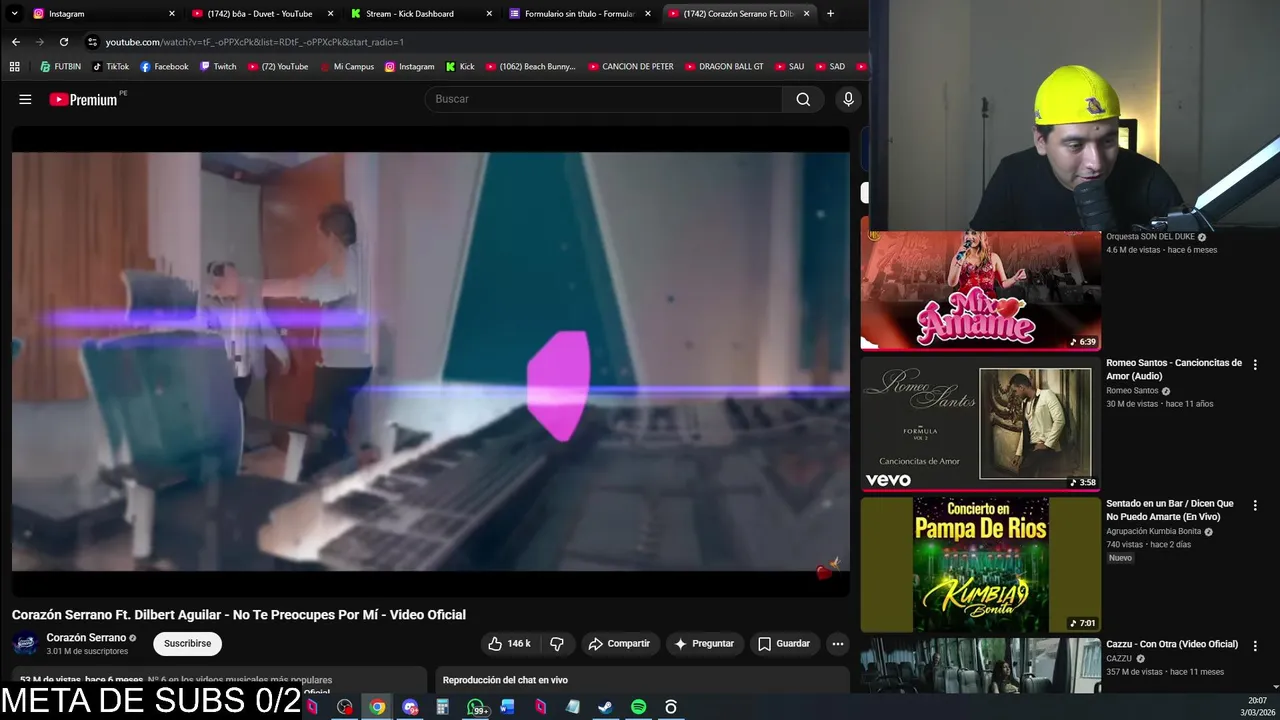Open the (72) YouTube bookmark
This screenshot has width=1280, height=720.
[277, 66]
